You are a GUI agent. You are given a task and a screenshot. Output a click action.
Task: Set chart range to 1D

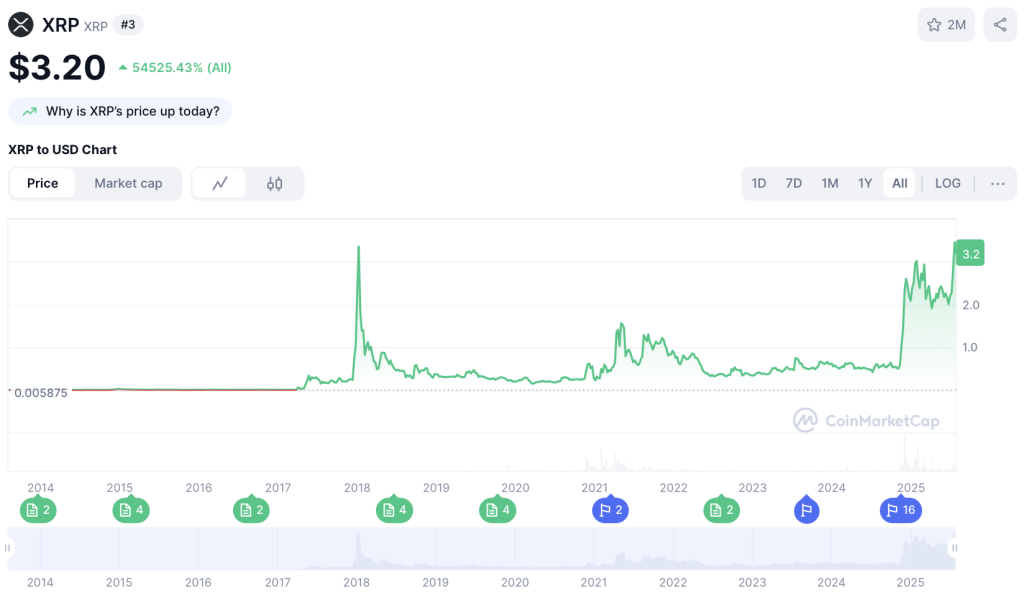tap(759, 184)
